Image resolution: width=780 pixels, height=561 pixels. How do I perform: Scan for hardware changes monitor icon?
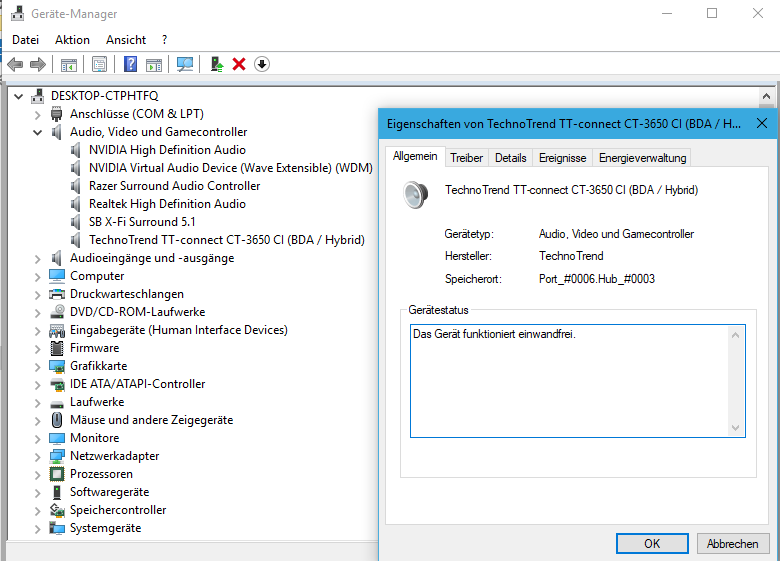185,64
